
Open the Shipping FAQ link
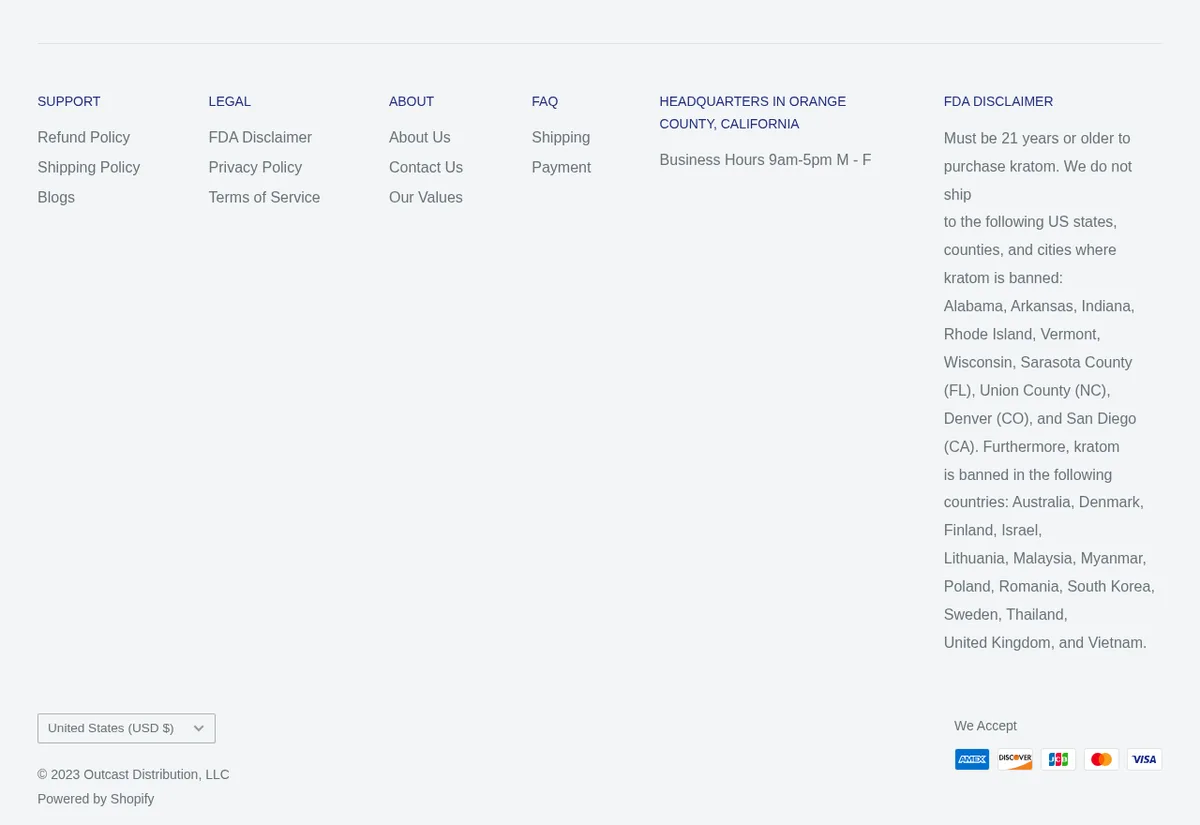pos(561,137)
